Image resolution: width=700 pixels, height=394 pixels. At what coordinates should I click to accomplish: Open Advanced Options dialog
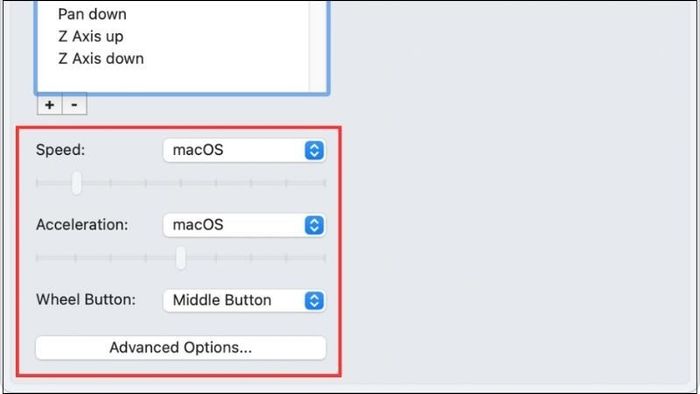pyautogui.click(x=181, y=348)
